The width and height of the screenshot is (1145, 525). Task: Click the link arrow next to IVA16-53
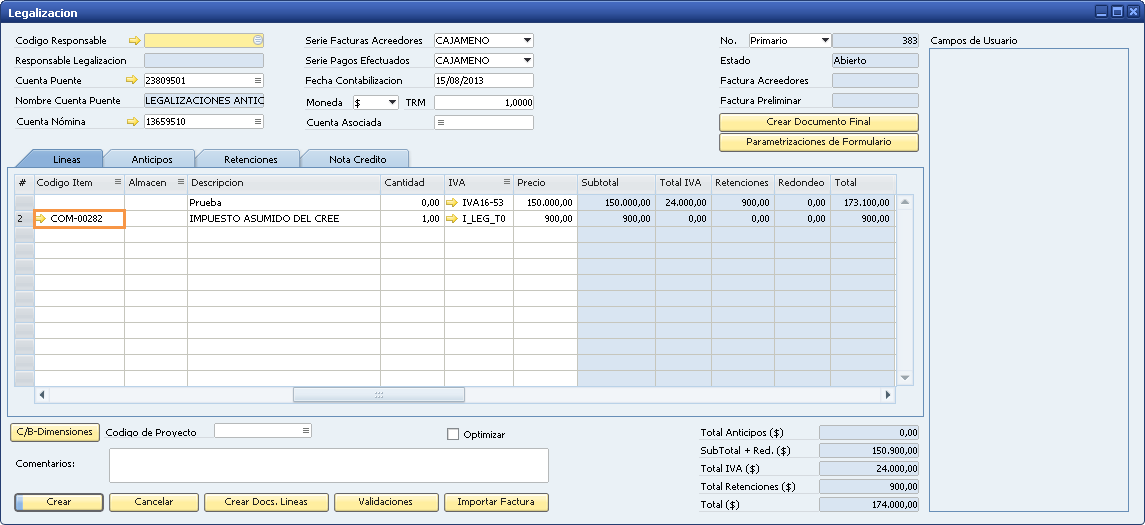tap(452, 203)
